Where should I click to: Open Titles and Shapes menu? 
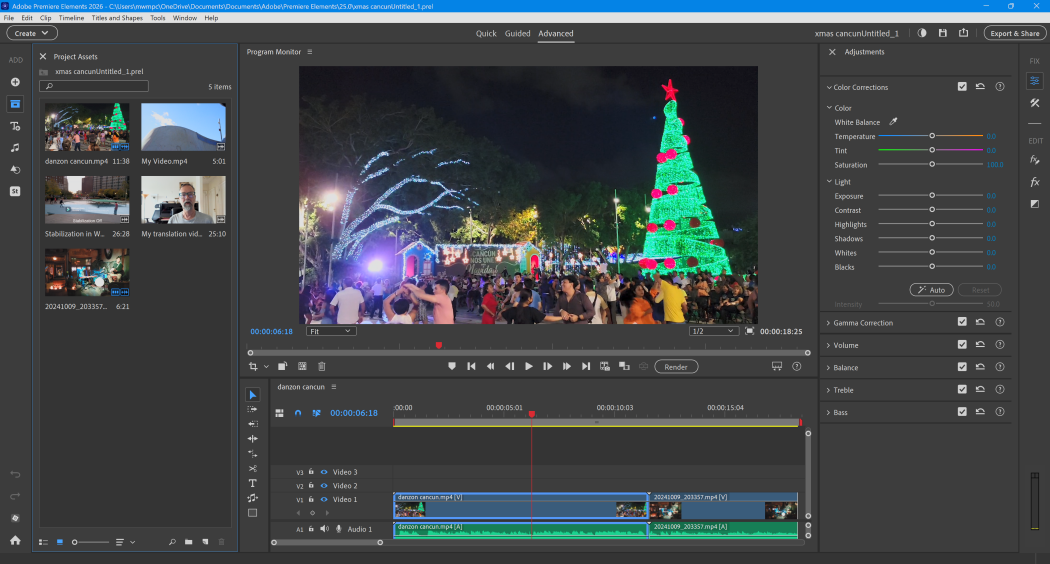117,18
